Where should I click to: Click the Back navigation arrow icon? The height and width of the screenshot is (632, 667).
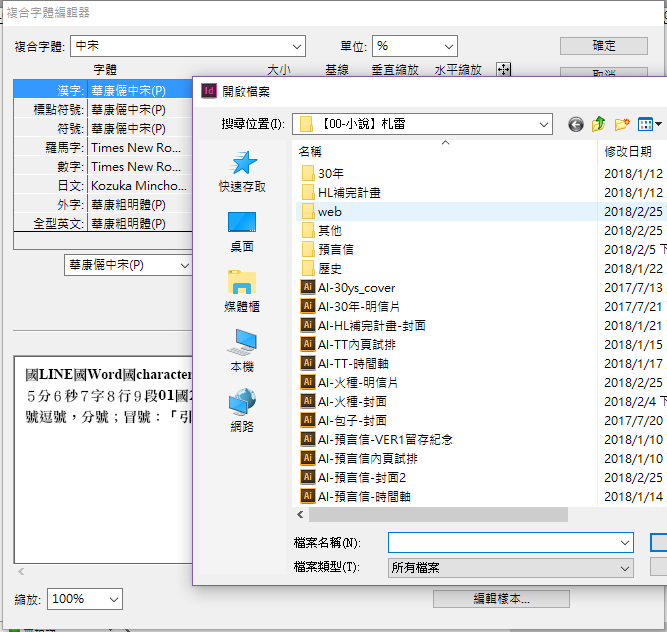pos(575,125)
